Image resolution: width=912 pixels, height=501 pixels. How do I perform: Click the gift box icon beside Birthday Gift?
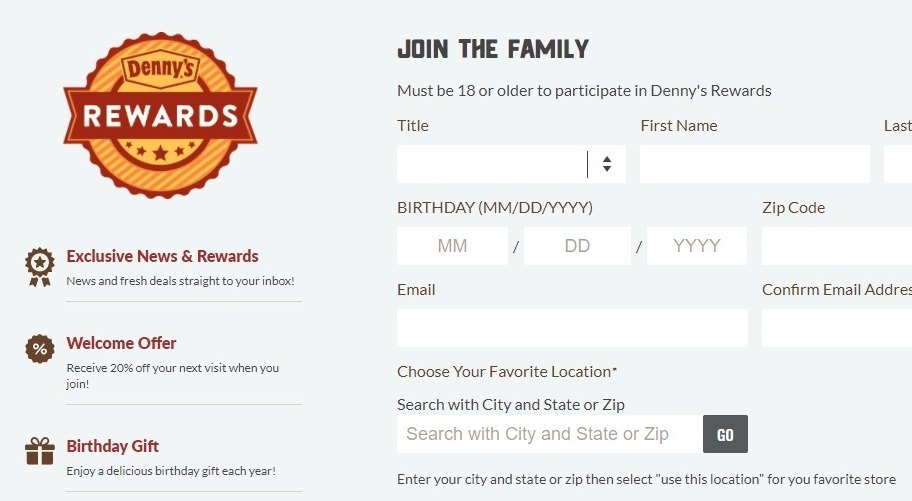click(x=40, y=452)
